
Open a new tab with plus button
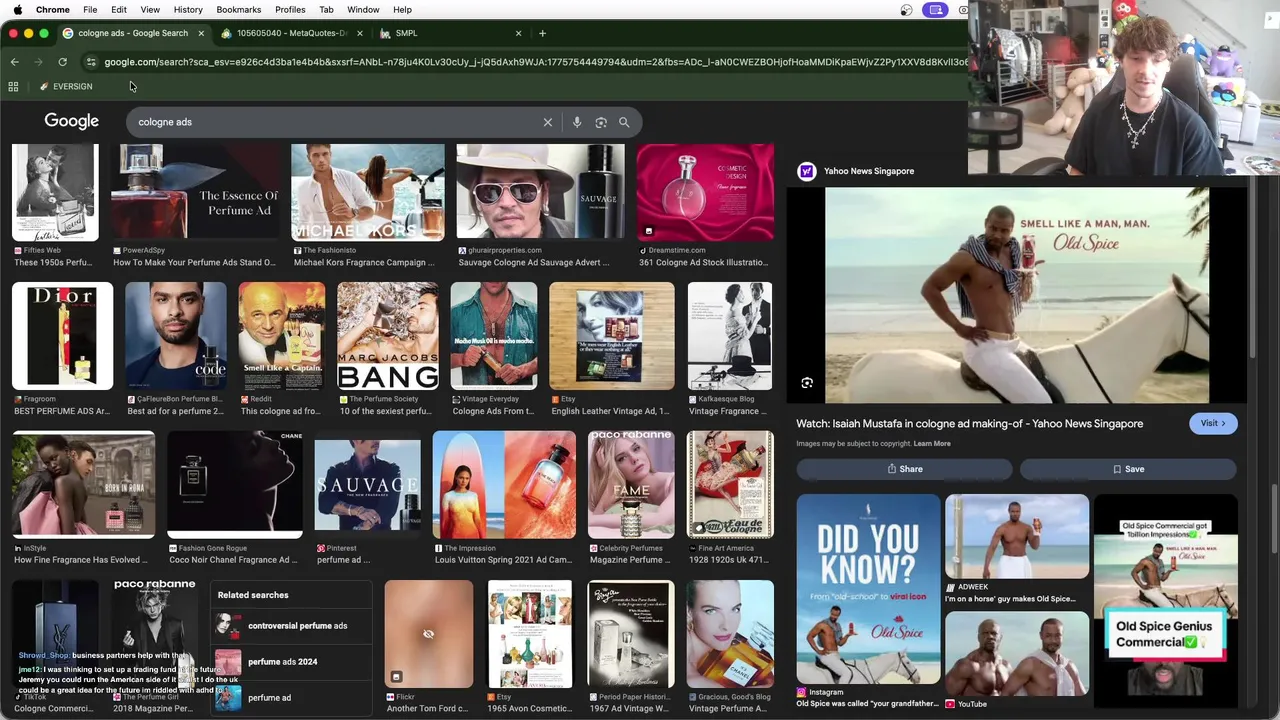[542, 33]
